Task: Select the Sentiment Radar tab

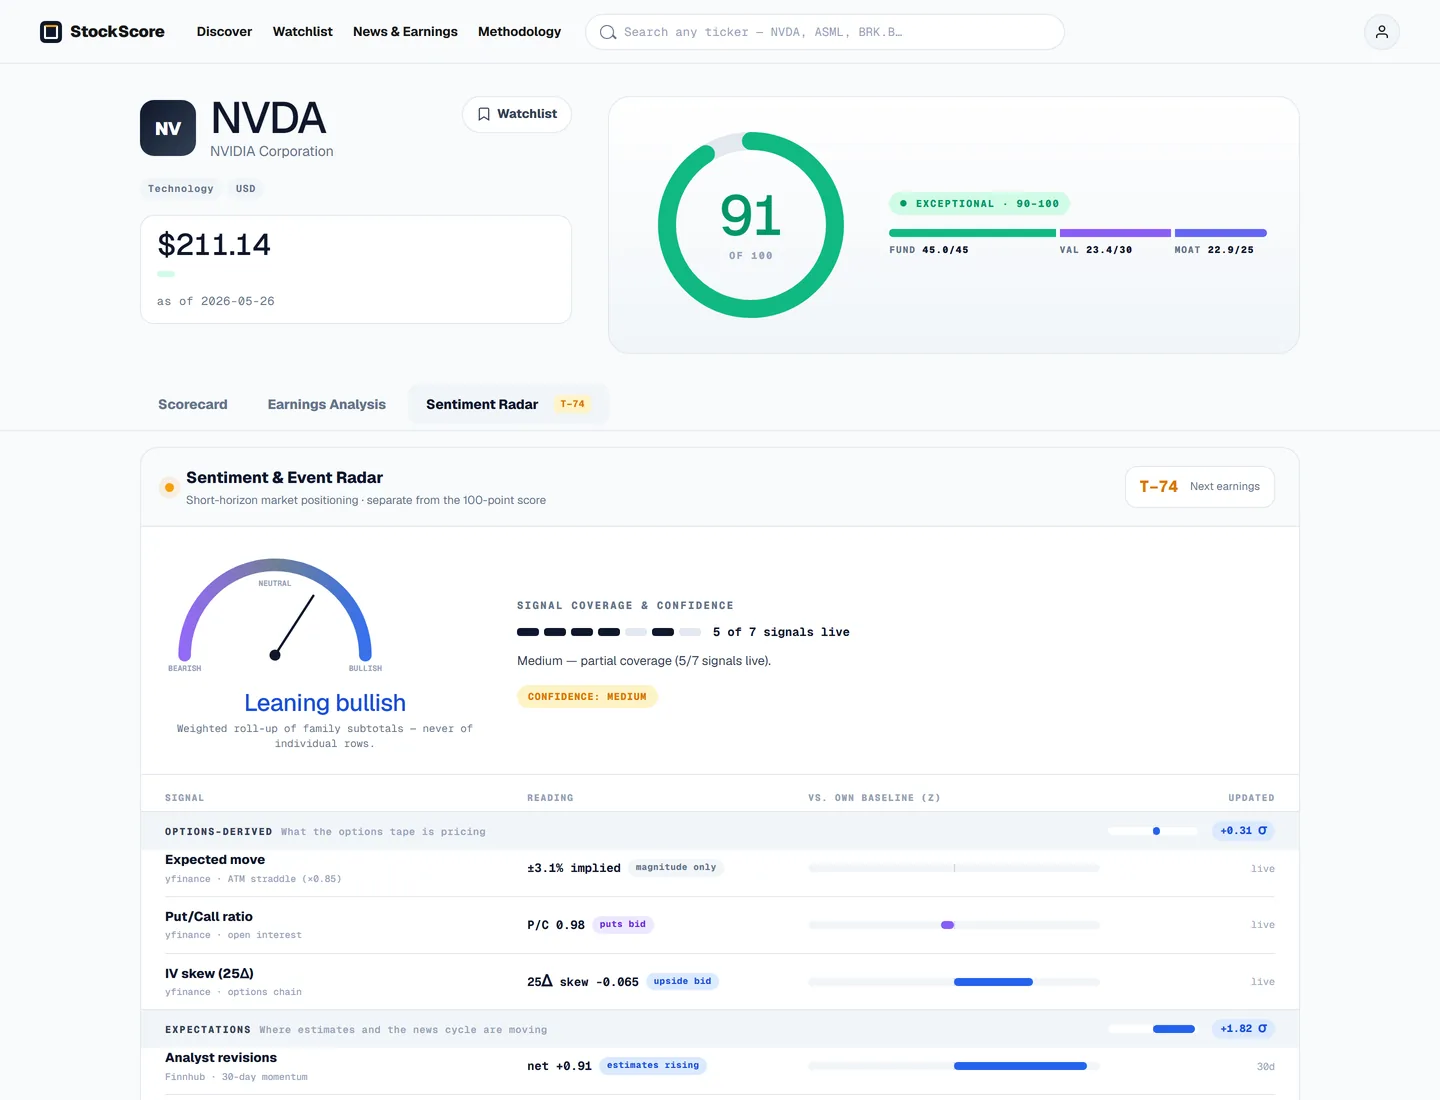Action: [508, 404]
